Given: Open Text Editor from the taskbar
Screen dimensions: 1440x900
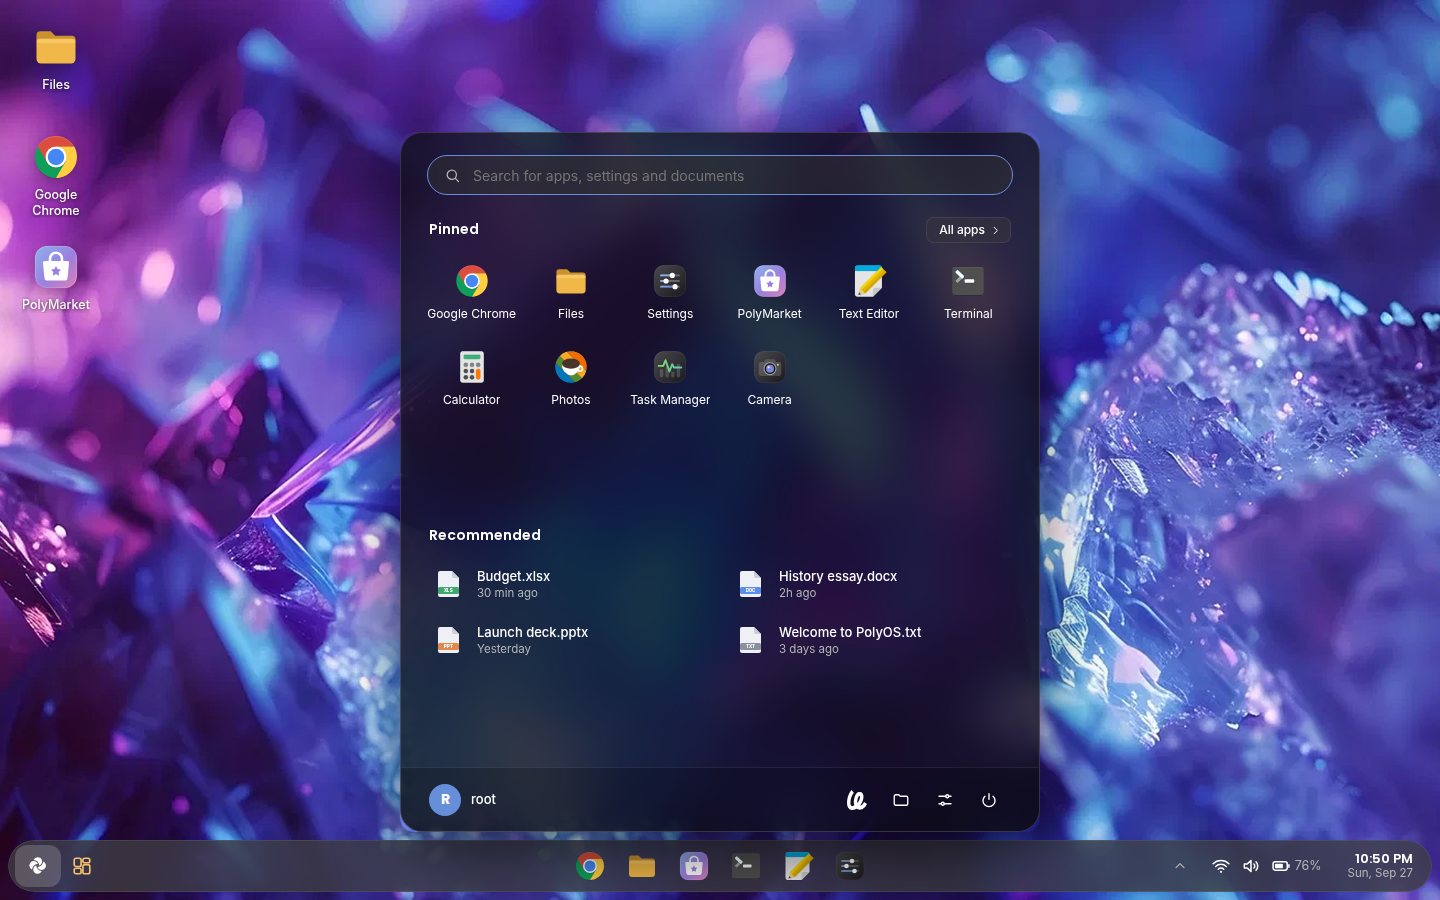Looking at the screenshot, I should click(x=798, y=866).
